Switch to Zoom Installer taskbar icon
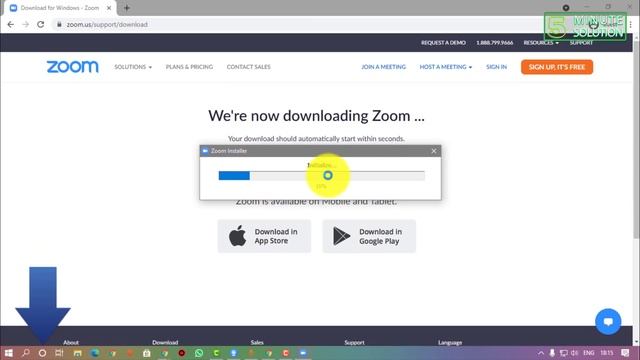640x360 pixels. pos(303,353)
